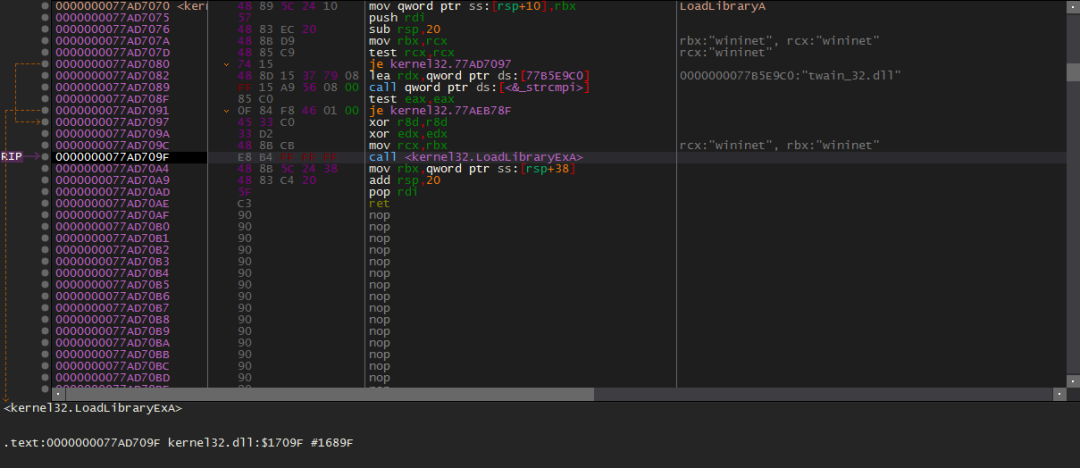Click the jump arrow beside bytes 0F 84 F8 46
The image size is (1080, 468).
coord(227,110)
